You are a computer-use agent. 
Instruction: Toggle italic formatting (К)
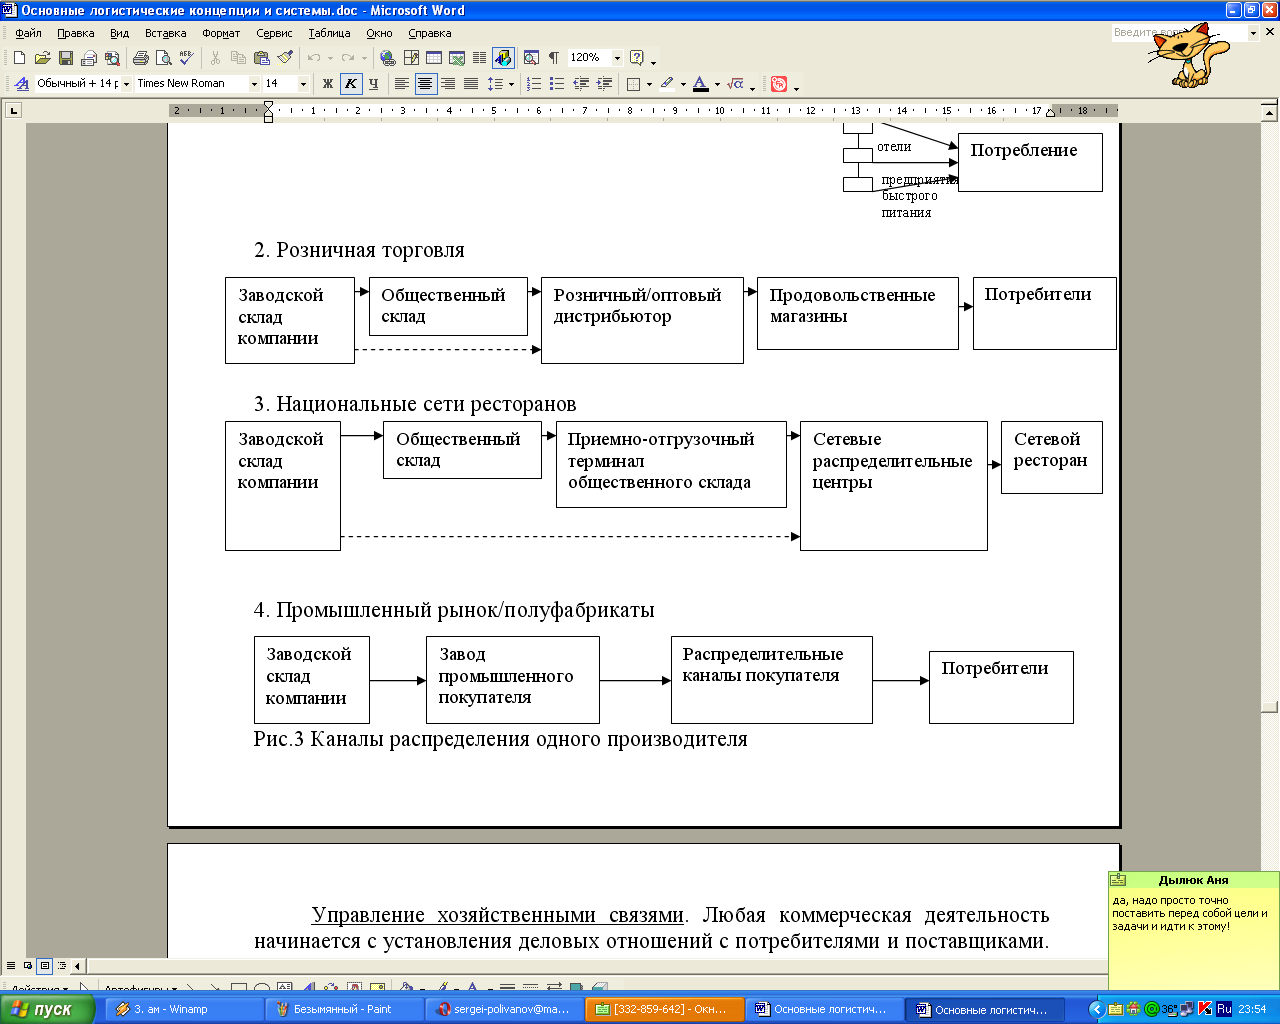point(350,84)
